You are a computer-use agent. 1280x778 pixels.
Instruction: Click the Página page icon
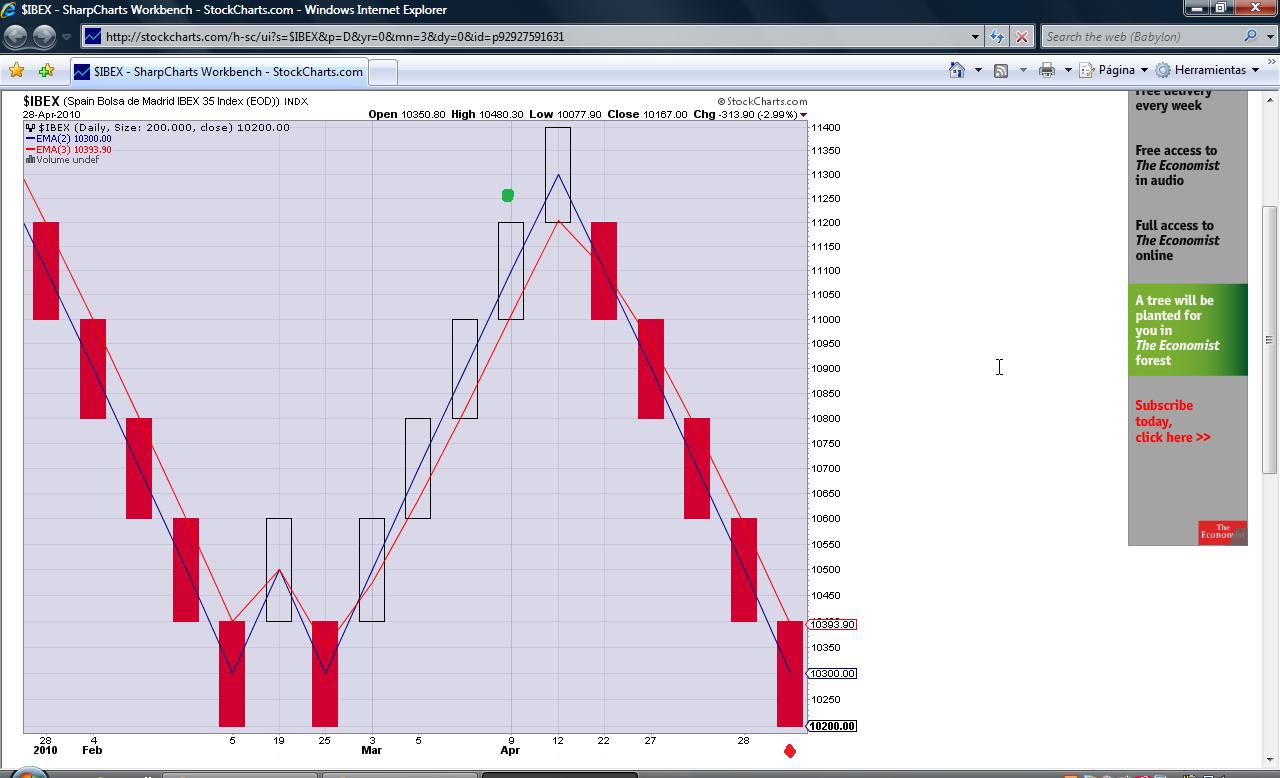point(1086,70)
